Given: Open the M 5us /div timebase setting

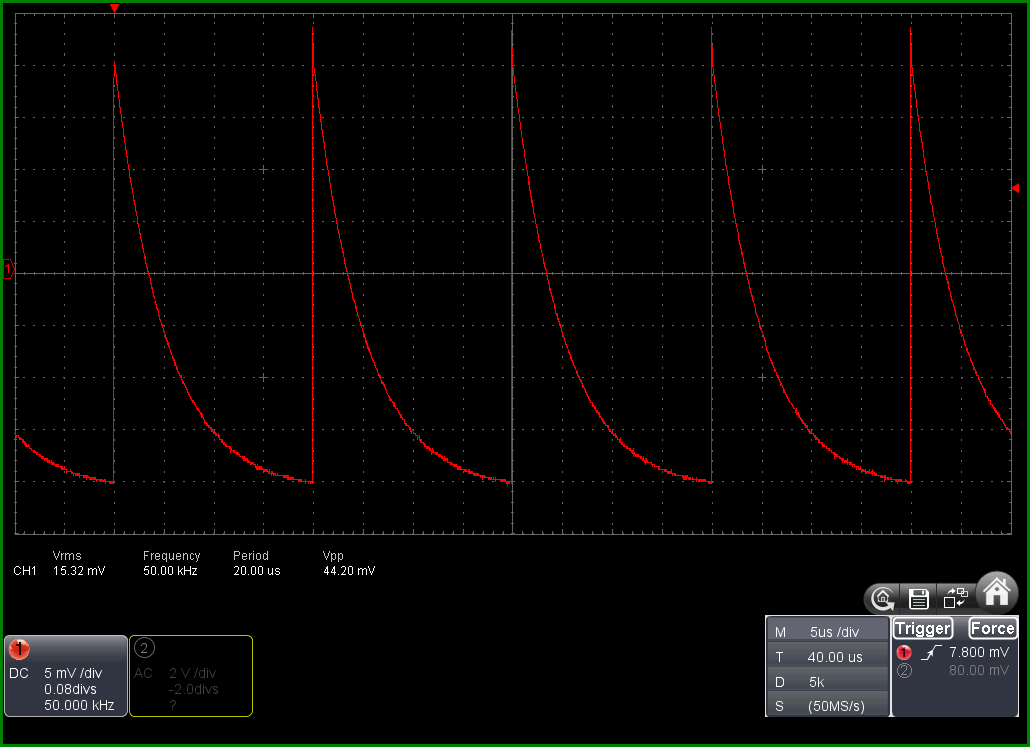Looking at the screenshot, I should point(828,631).
